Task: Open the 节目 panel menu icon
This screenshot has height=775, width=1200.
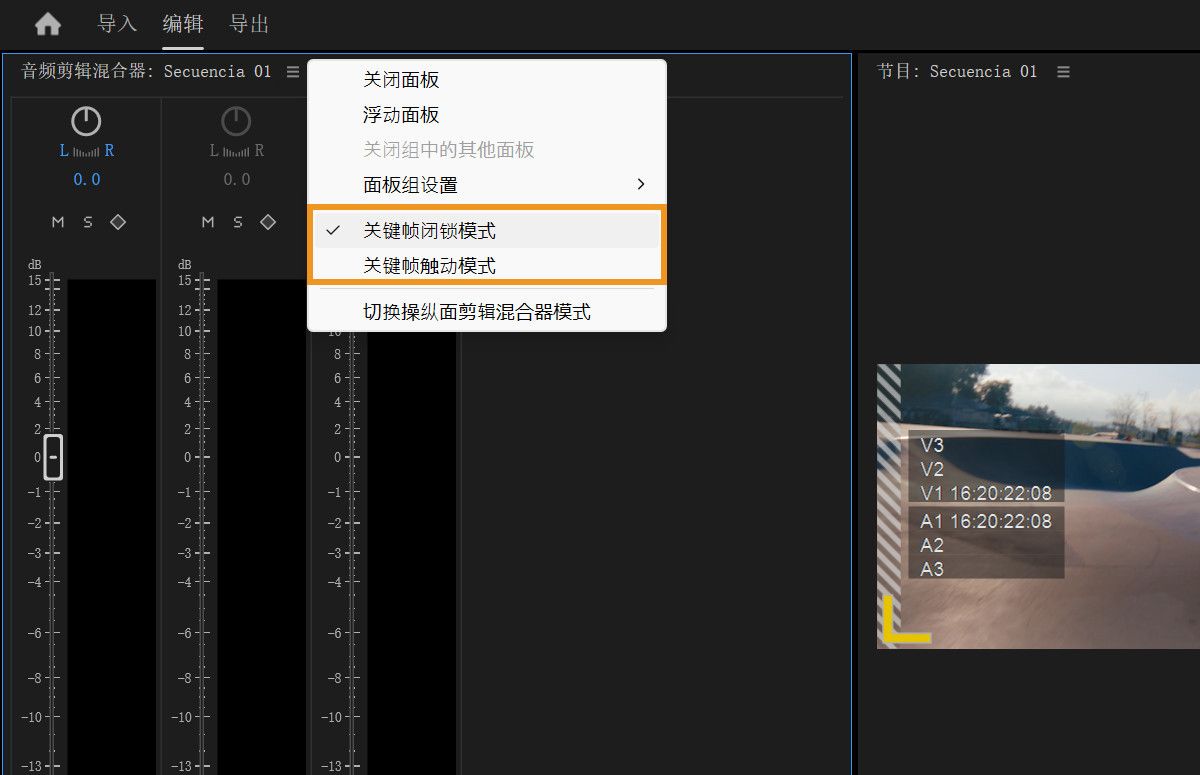Action: (x=1063, y=72)
